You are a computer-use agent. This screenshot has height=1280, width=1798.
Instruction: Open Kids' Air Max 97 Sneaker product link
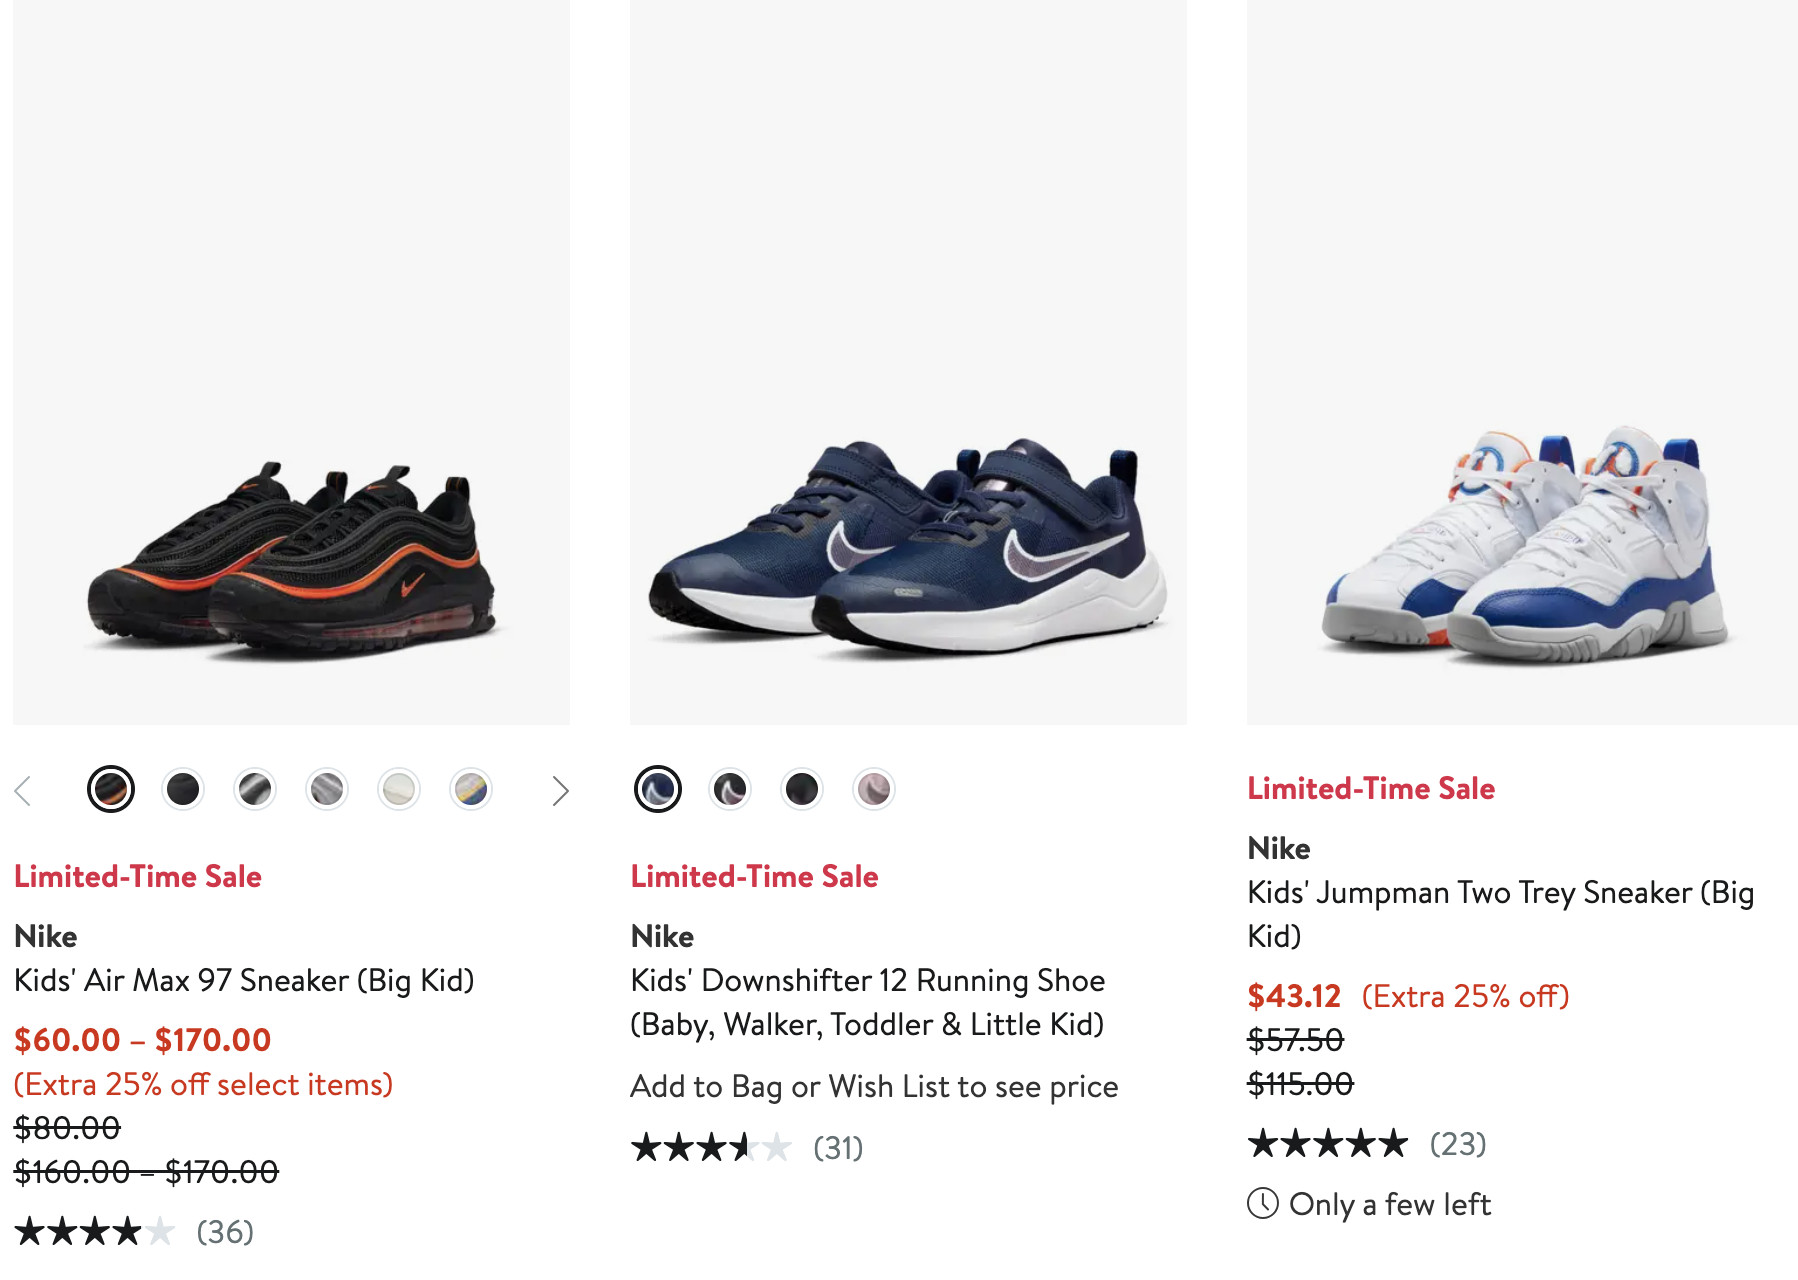coord(244,980)
